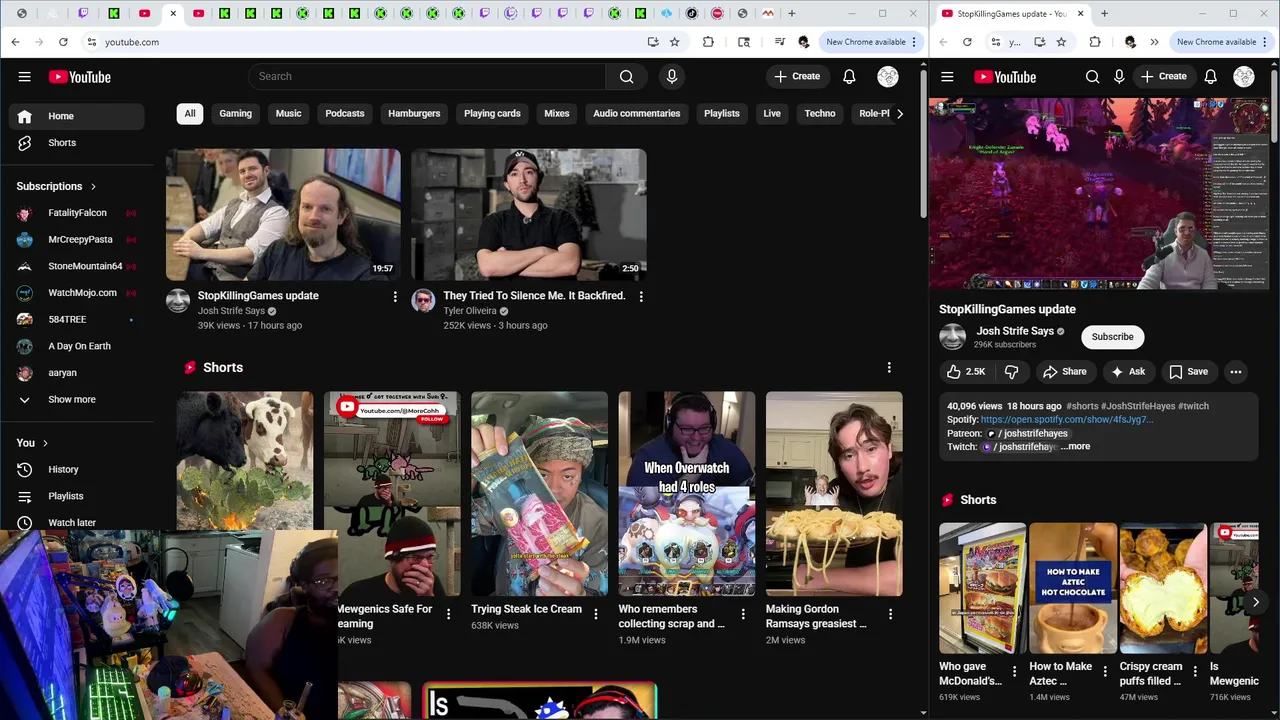Image resolution: width=1280 pixels, height=720 pixels.
Task: Advance filter chips with right arrow
Action: point(899,113)
